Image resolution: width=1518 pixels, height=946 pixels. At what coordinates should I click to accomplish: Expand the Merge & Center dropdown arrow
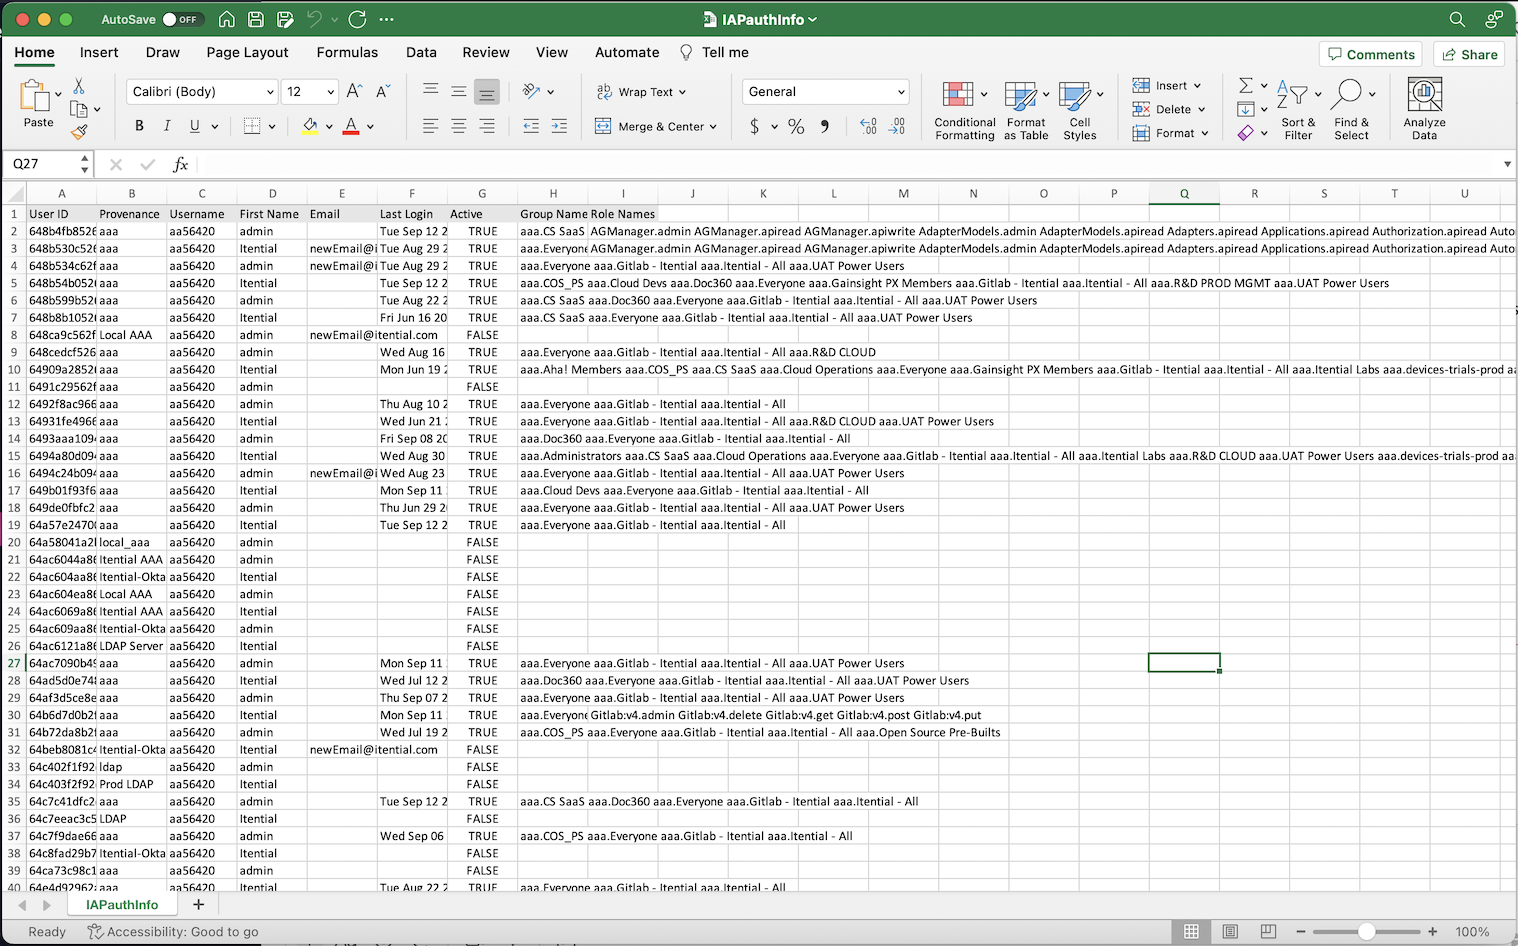tap(713, 127)
